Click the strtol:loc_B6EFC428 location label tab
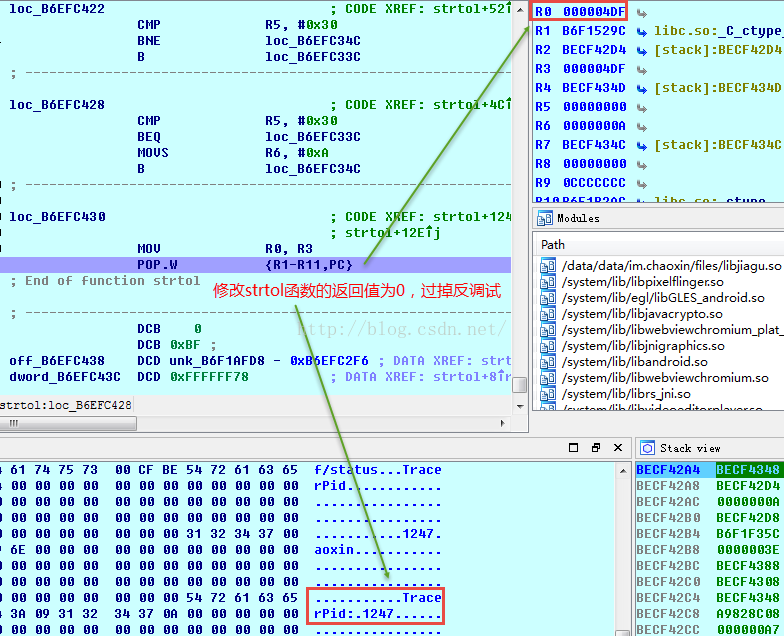This screenshot has height=636, width=784. [x=66, y=405]
